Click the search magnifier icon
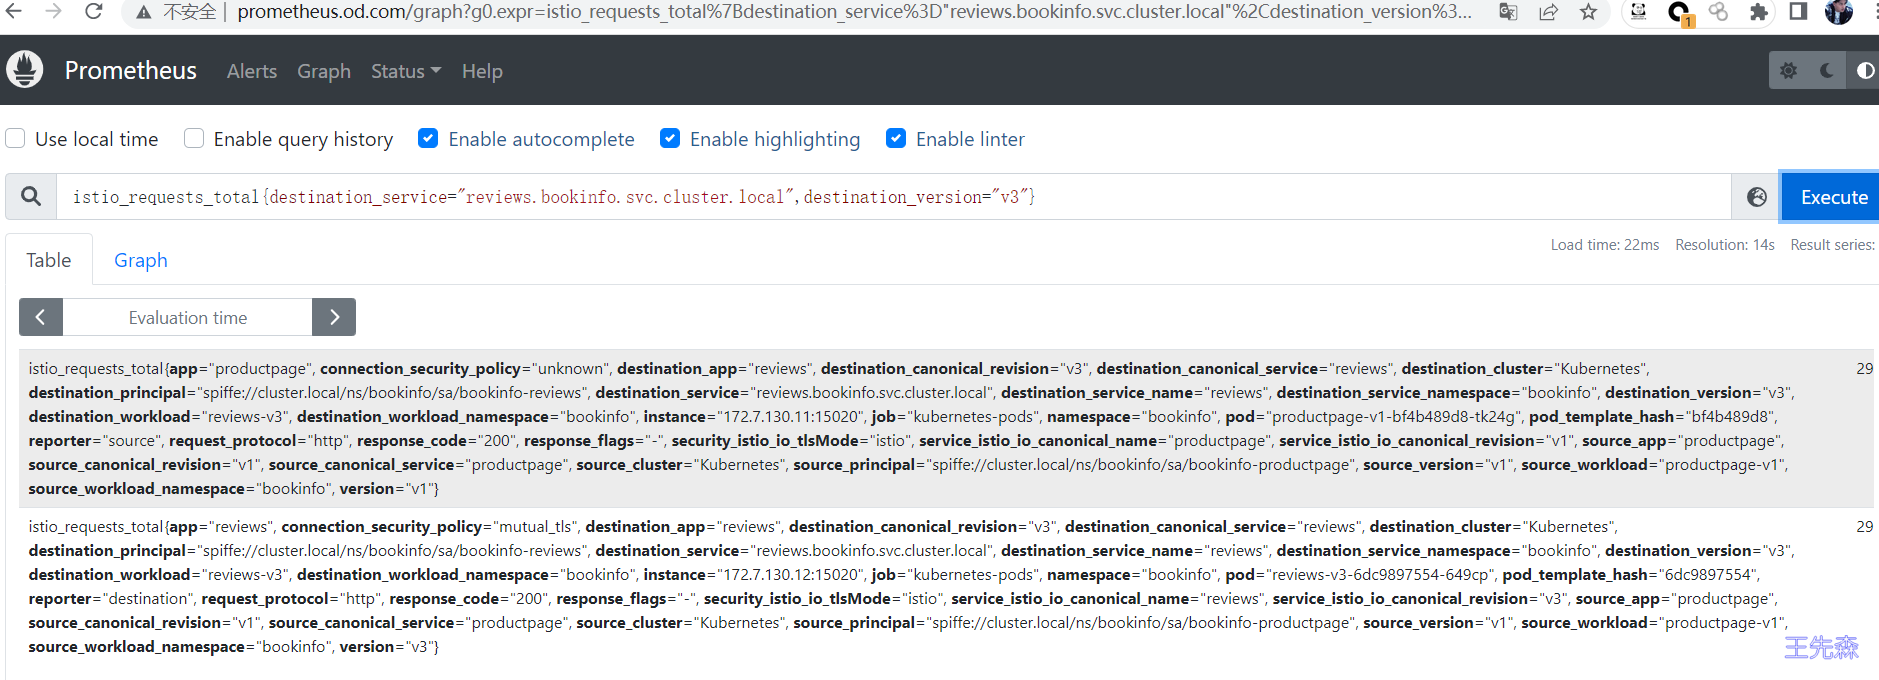This screenshot has width=1879, height=680. (x=31, y=197)
